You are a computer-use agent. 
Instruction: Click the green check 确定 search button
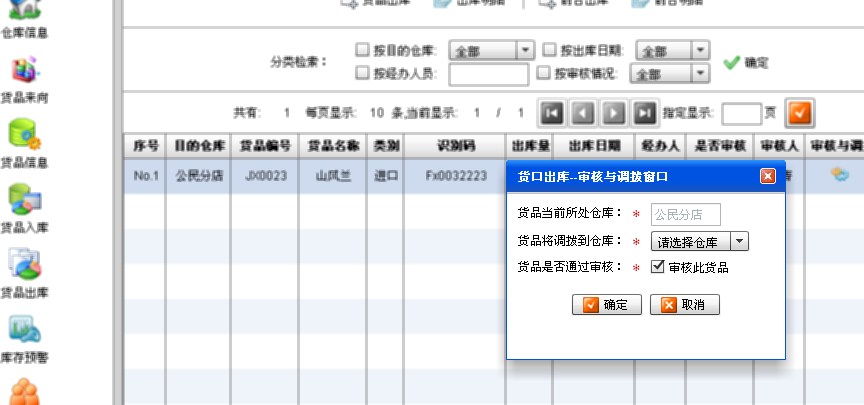point(746,63)
